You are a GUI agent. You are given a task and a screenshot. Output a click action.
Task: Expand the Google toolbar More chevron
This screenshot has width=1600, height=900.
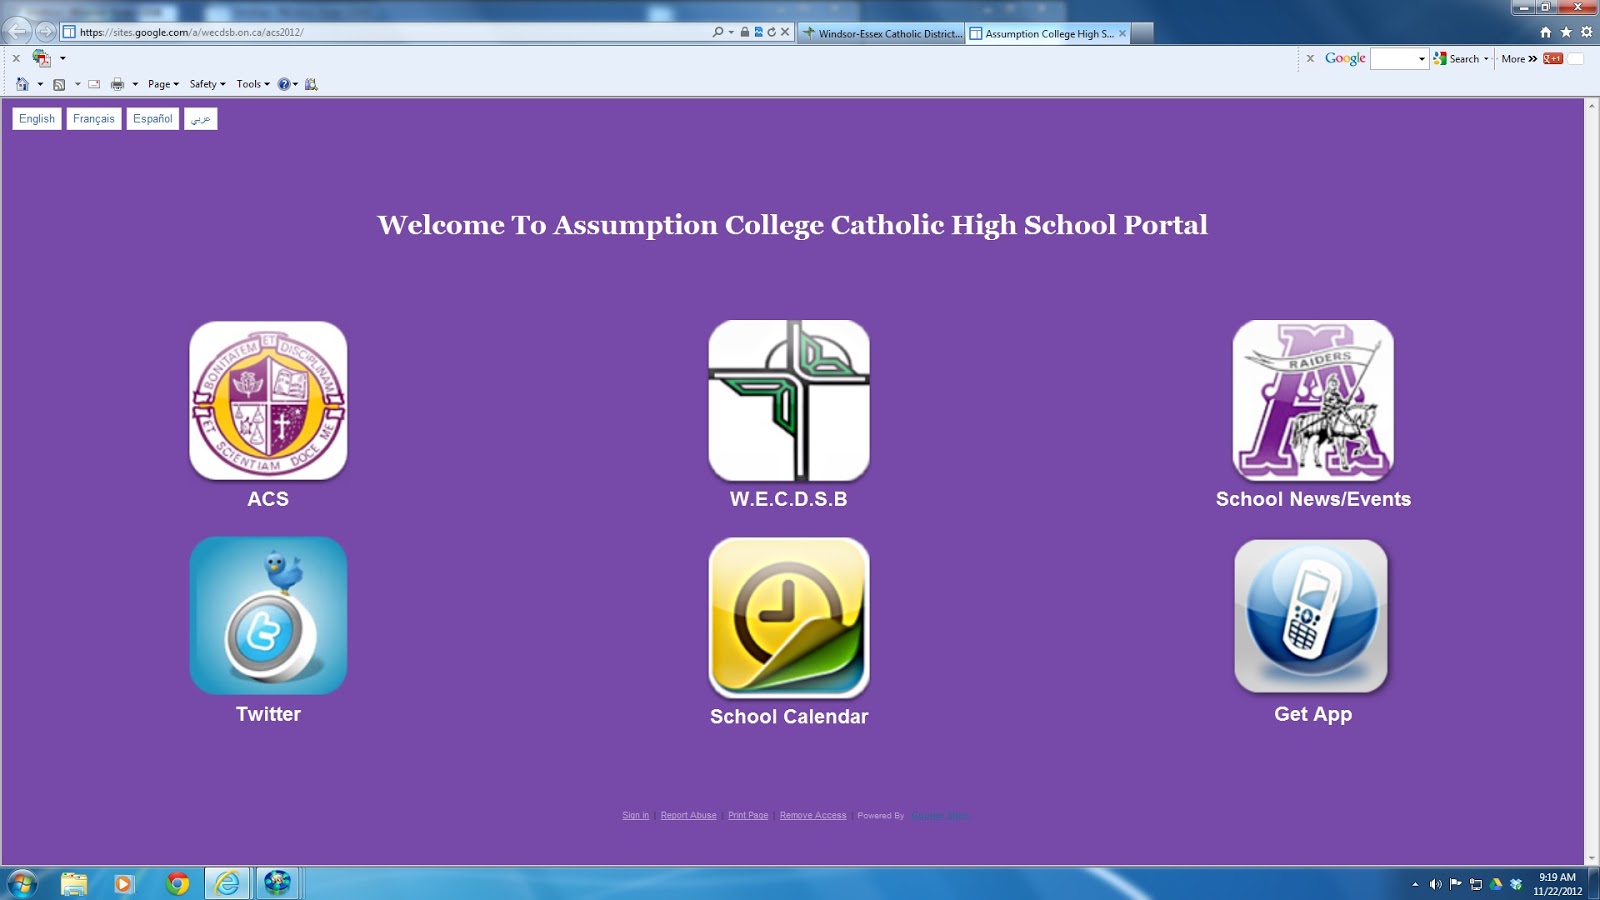click(x=1533, y=59)
